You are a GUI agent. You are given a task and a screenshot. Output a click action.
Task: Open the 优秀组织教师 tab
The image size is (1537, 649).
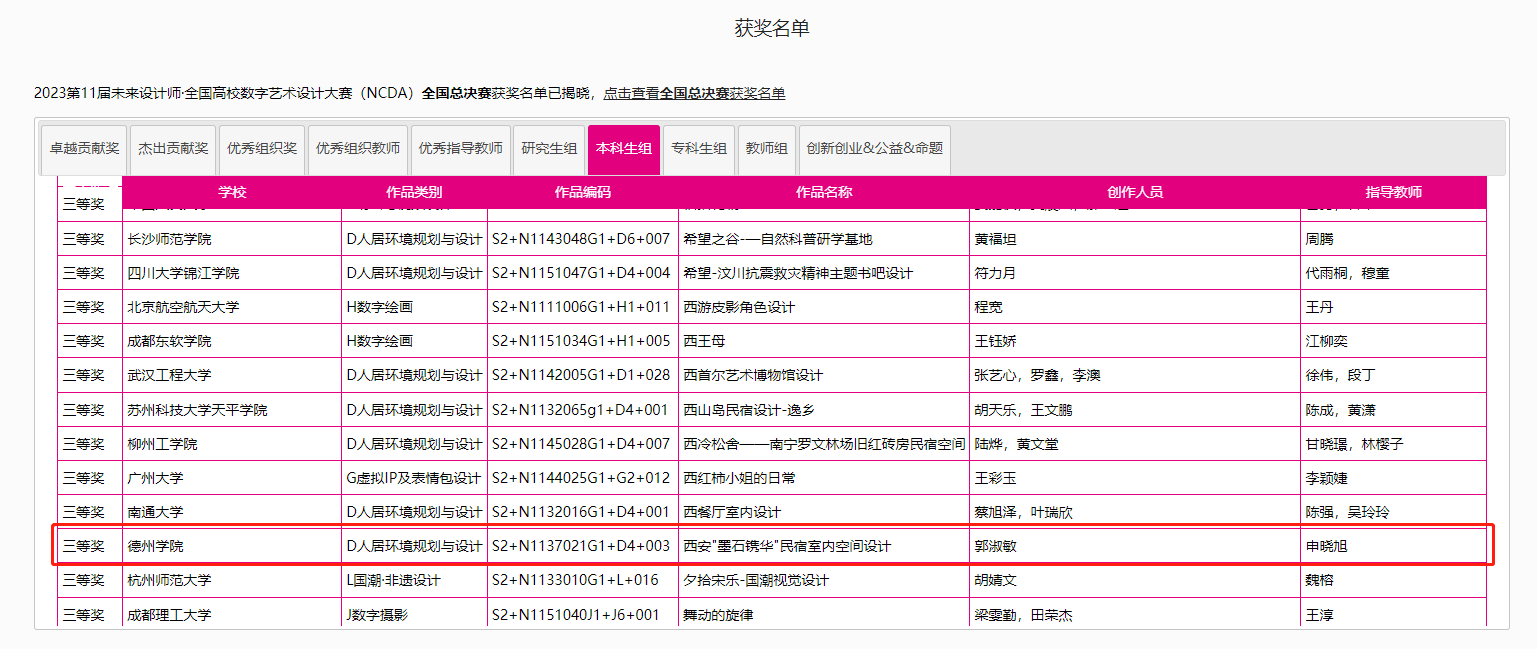point(358,148)
